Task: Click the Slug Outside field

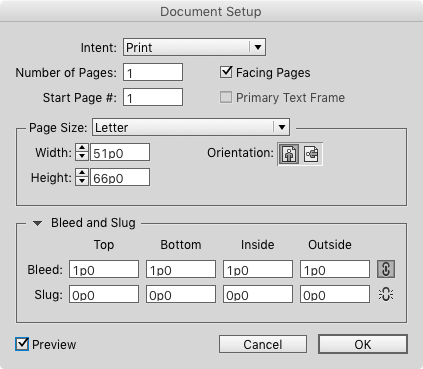Action: coord(335,294)
